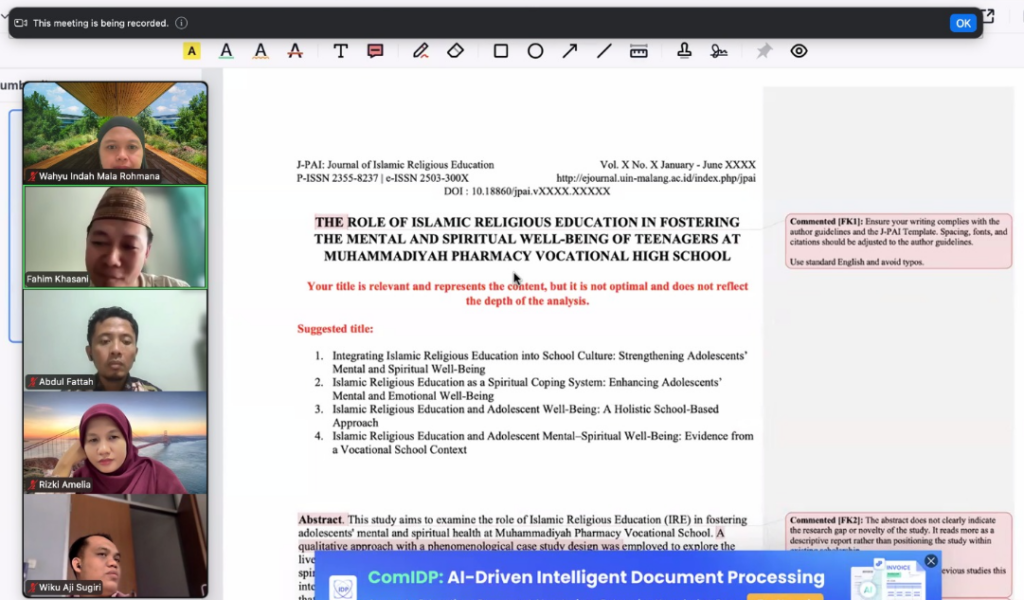Choose the Strikethrough text tool
Image resolution: width=1024 pixels, height=600 pixels.
coord(295,51)
